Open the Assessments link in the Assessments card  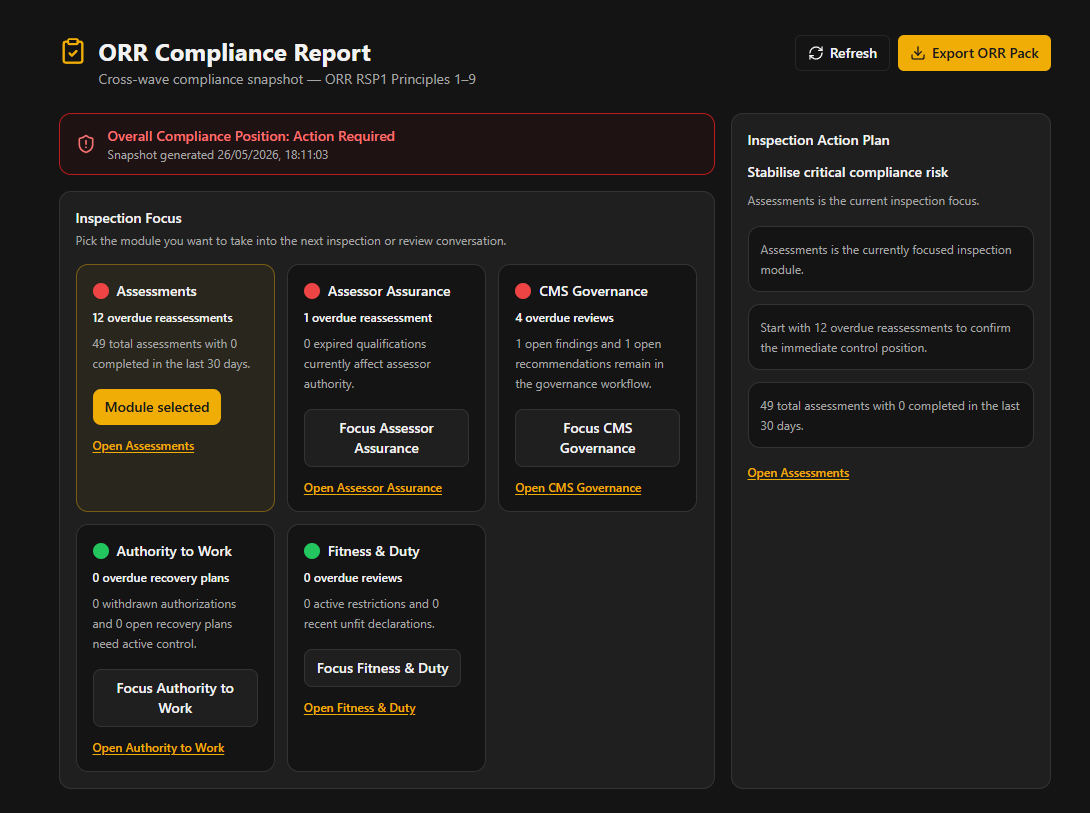(x=143, y=446)
